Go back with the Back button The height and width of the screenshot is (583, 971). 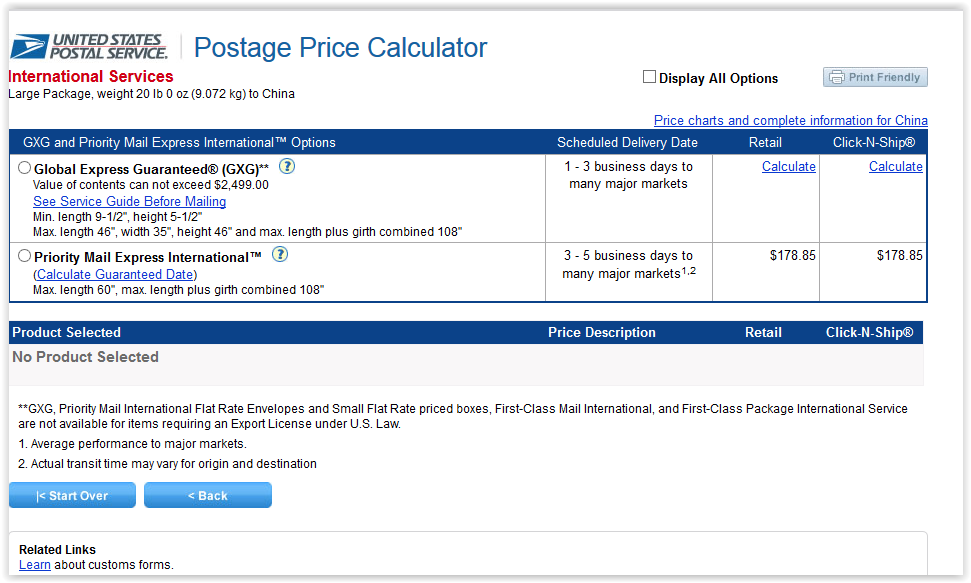[x=208, y=496]
